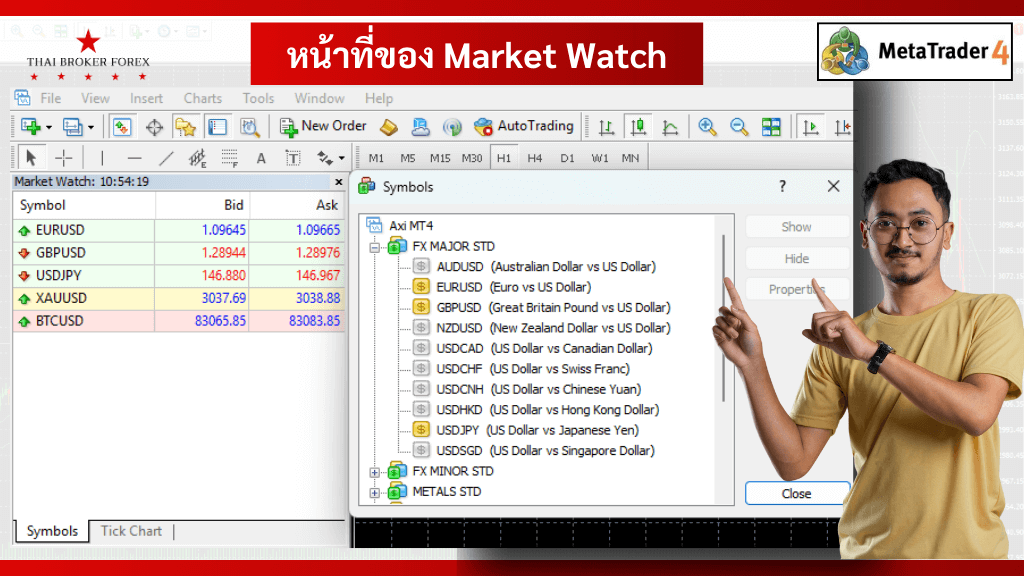This screenshot has width=1024, height=576.
Task: Click the Hide button in Symbols
Action: pyautogui.click(x=797, y=259)
